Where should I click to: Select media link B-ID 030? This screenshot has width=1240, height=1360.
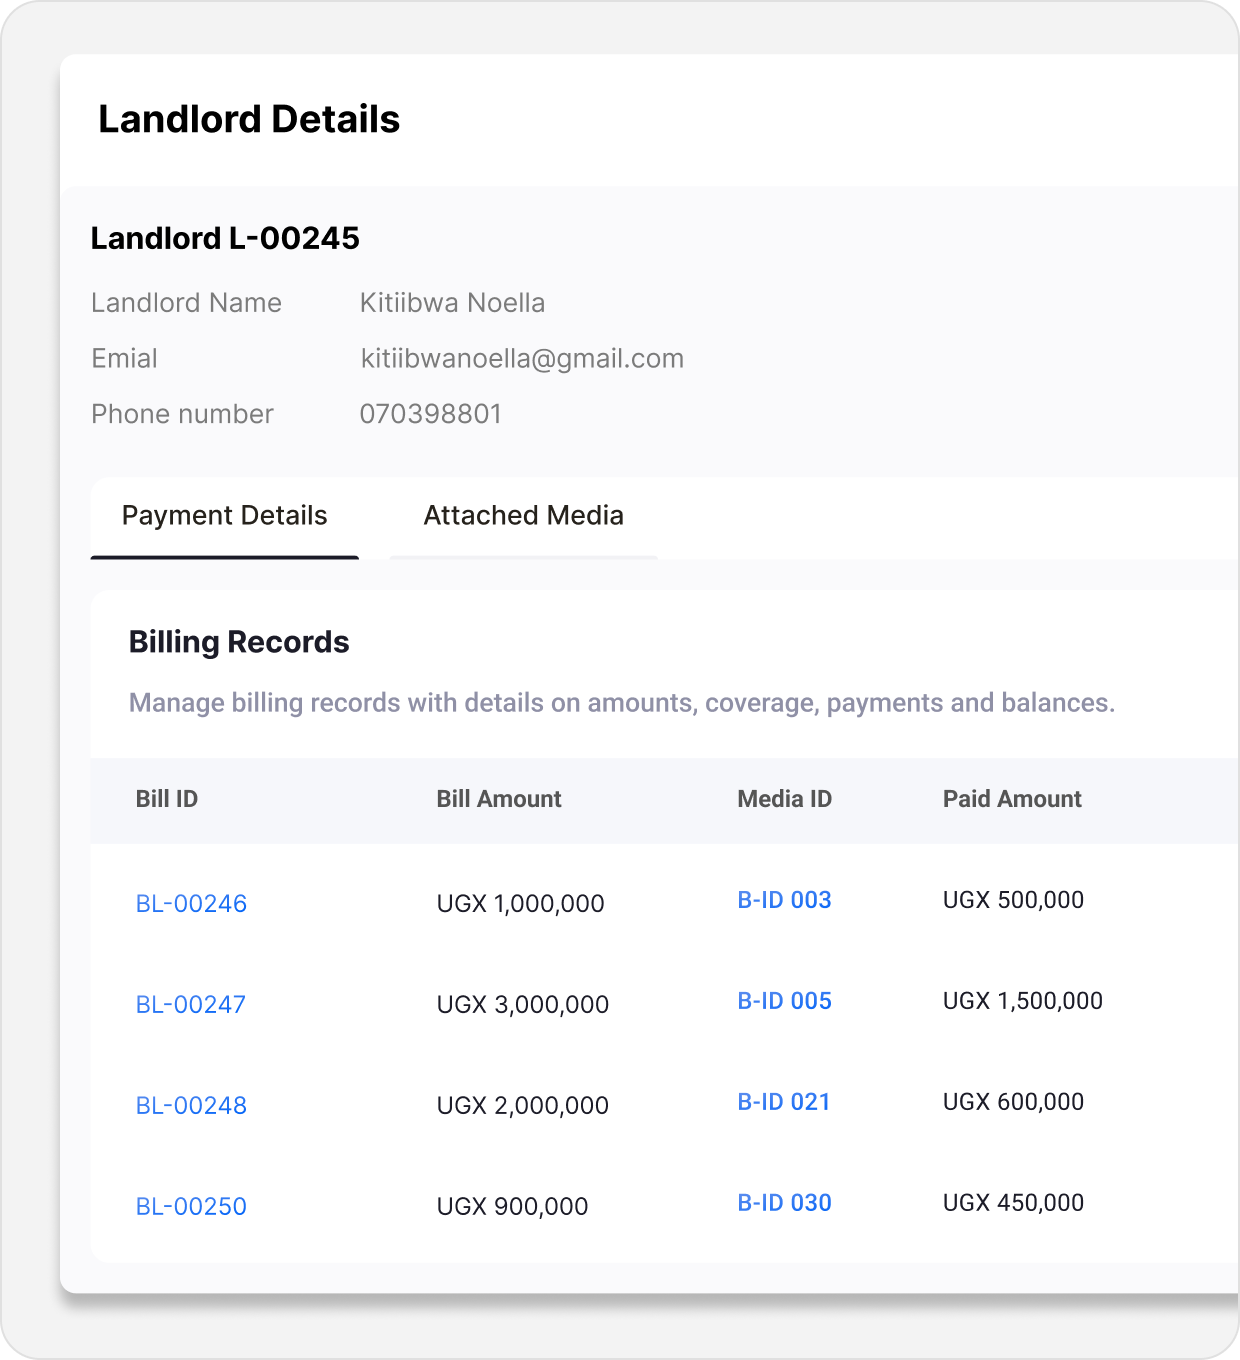pos(784,1203)
